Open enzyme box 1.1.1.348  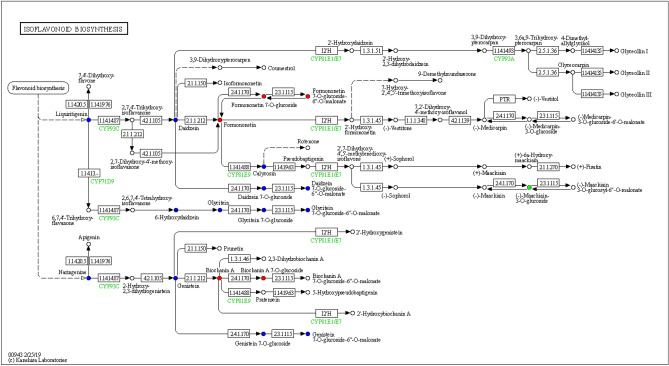pyautogui.click(x=416, y=120)
